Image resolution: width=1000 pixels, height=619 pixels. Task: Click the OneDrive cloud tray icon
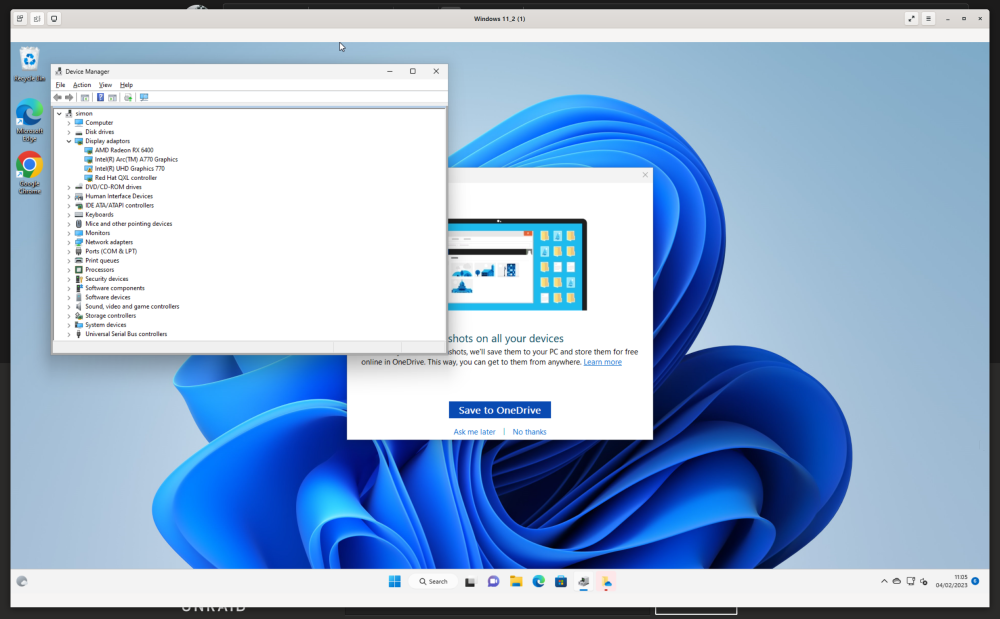[x=897, y=581]
